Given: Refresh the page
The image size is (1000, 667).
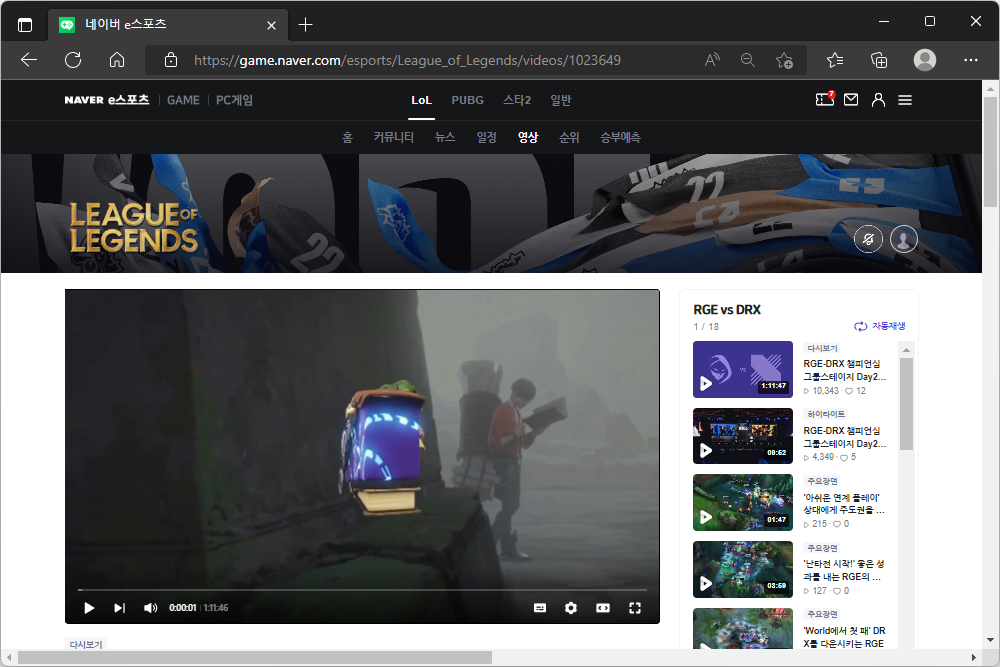Looking at the screenshot, I should click(x=73, y=60).
